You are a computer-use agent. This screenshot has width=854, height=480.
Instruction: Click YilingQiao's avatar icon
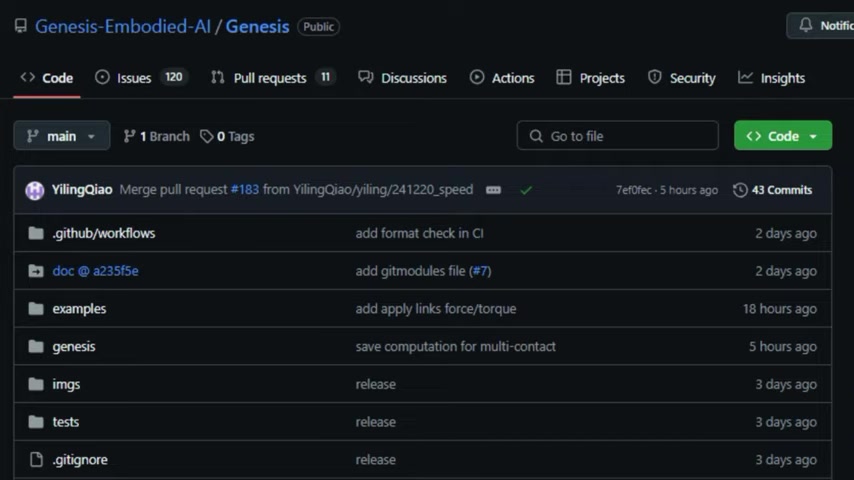pyautogui.click(x=34, y=190)
